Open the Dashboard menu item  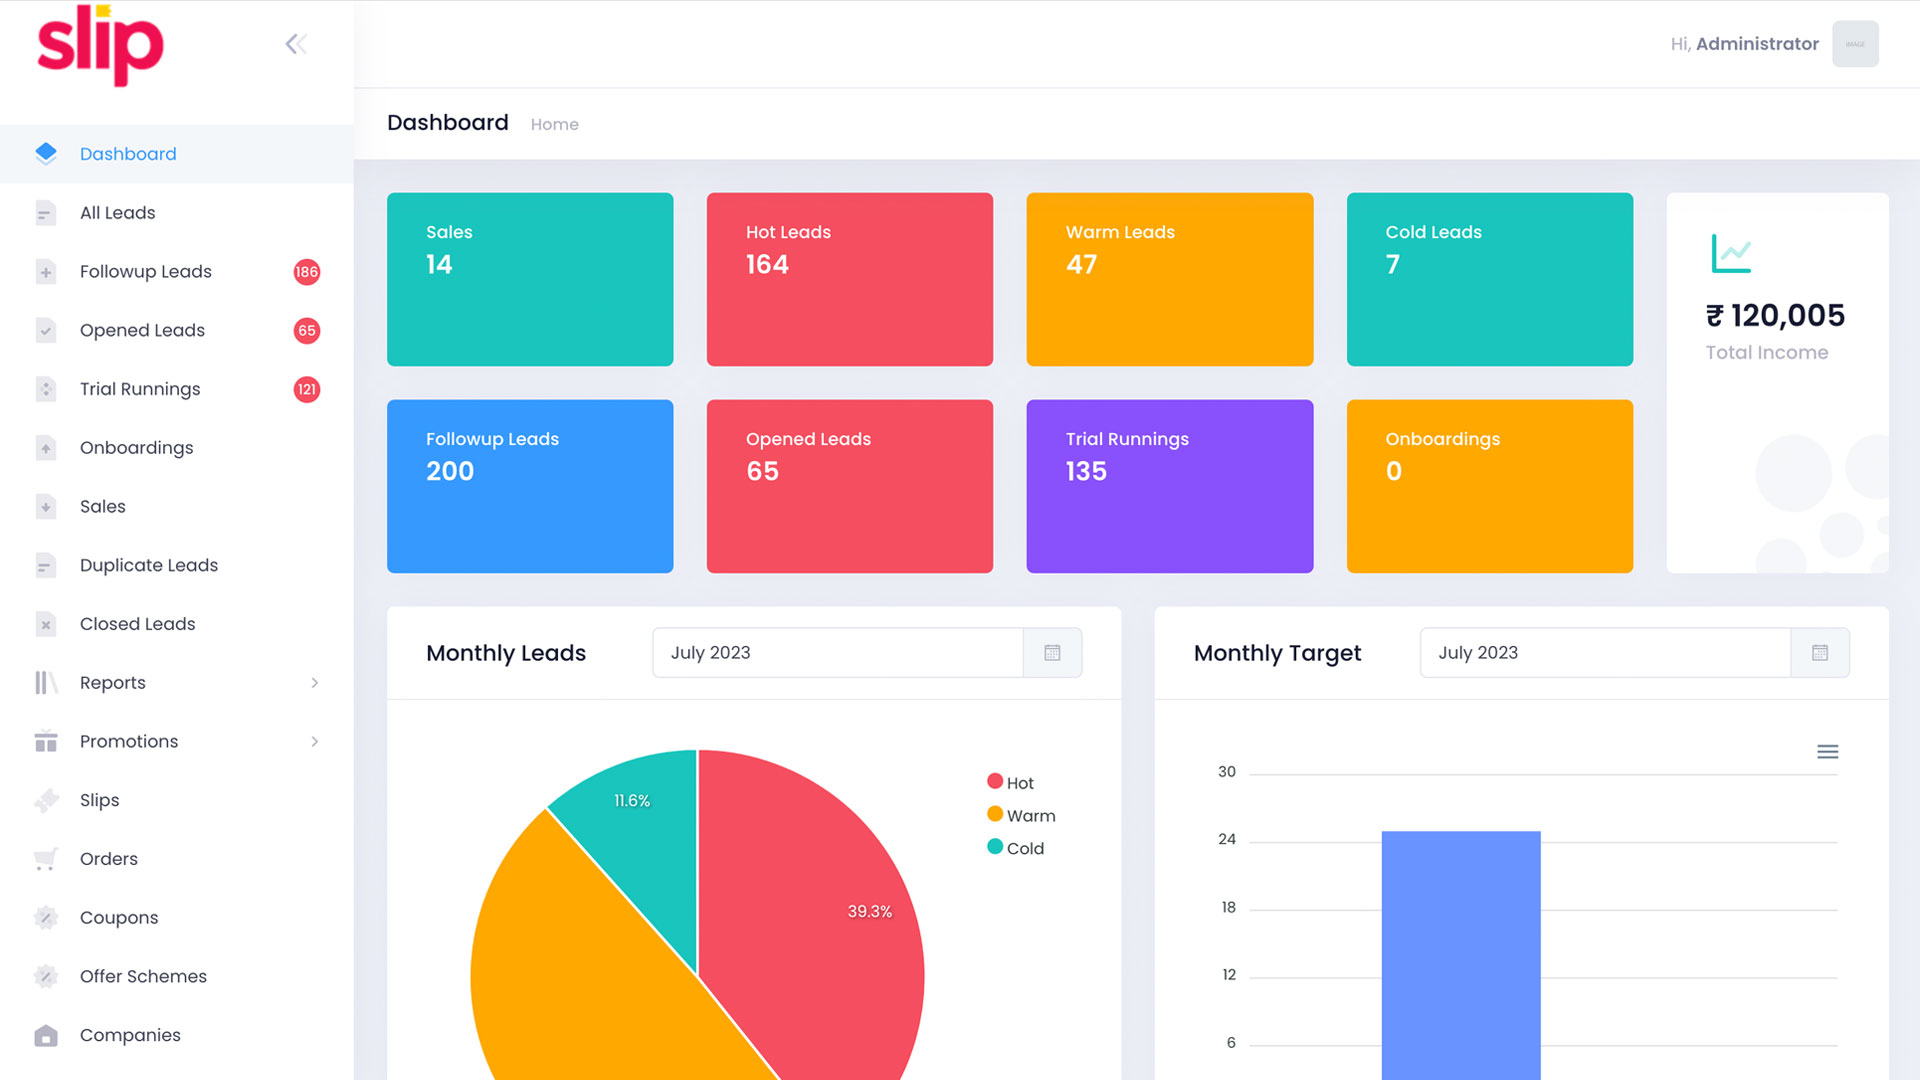(x=177, y=154)
